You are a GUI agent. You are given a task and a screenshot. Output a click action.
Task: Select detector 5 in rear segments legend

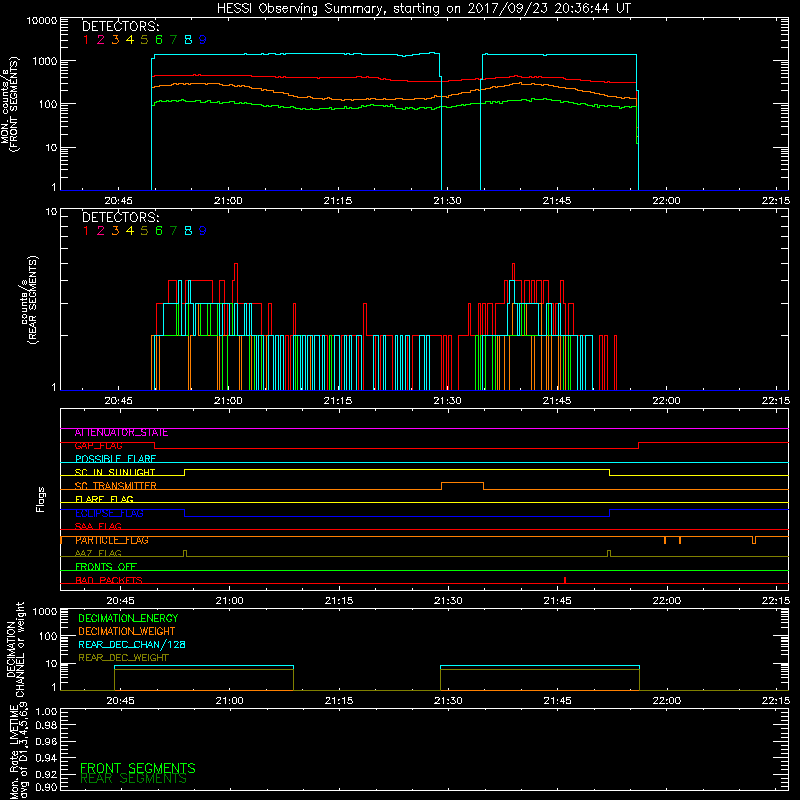pyautogui.click(x=144, y=231)
